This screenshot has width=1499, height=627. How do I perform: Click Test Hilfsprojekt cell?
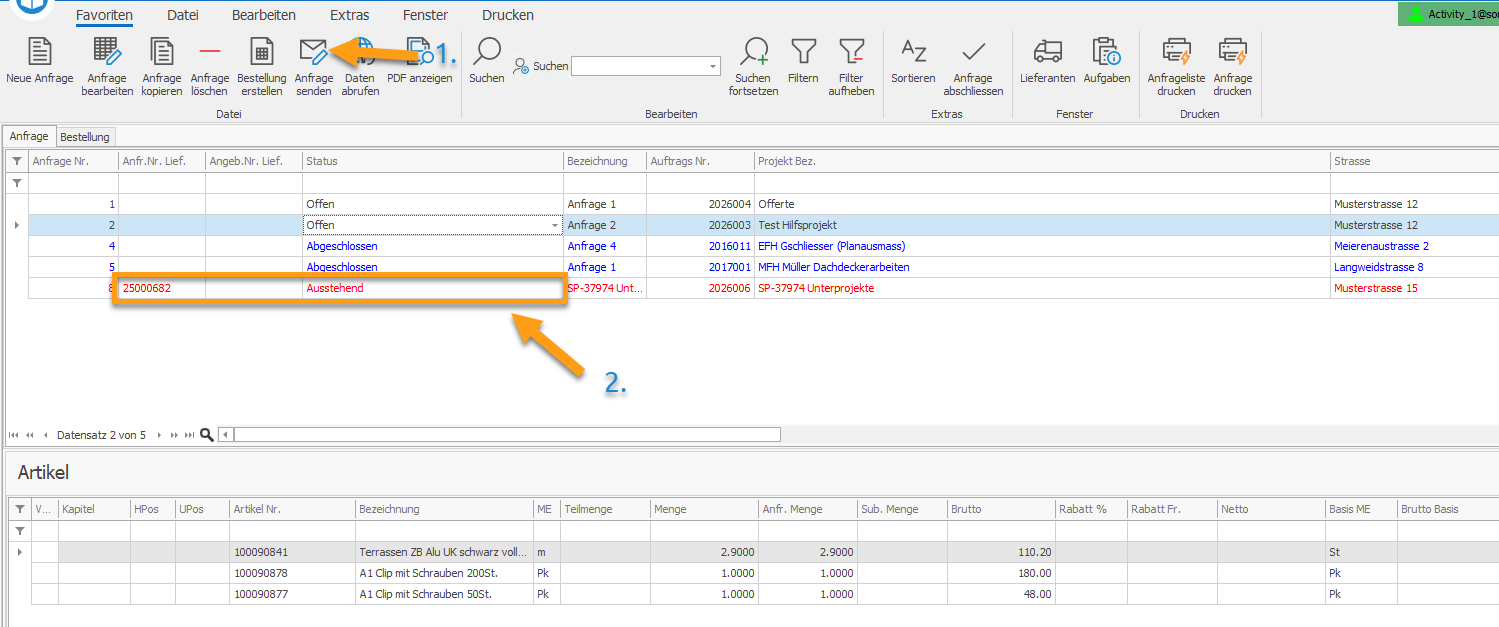coord(1042,225)
